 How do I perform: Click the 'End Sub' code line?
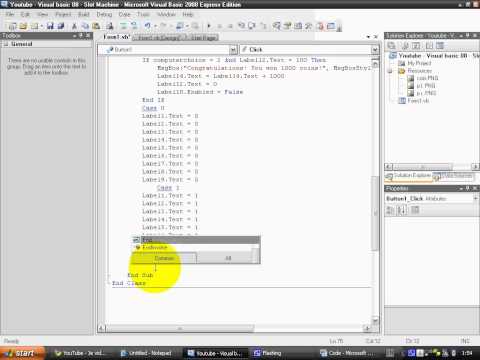[140, 275]
